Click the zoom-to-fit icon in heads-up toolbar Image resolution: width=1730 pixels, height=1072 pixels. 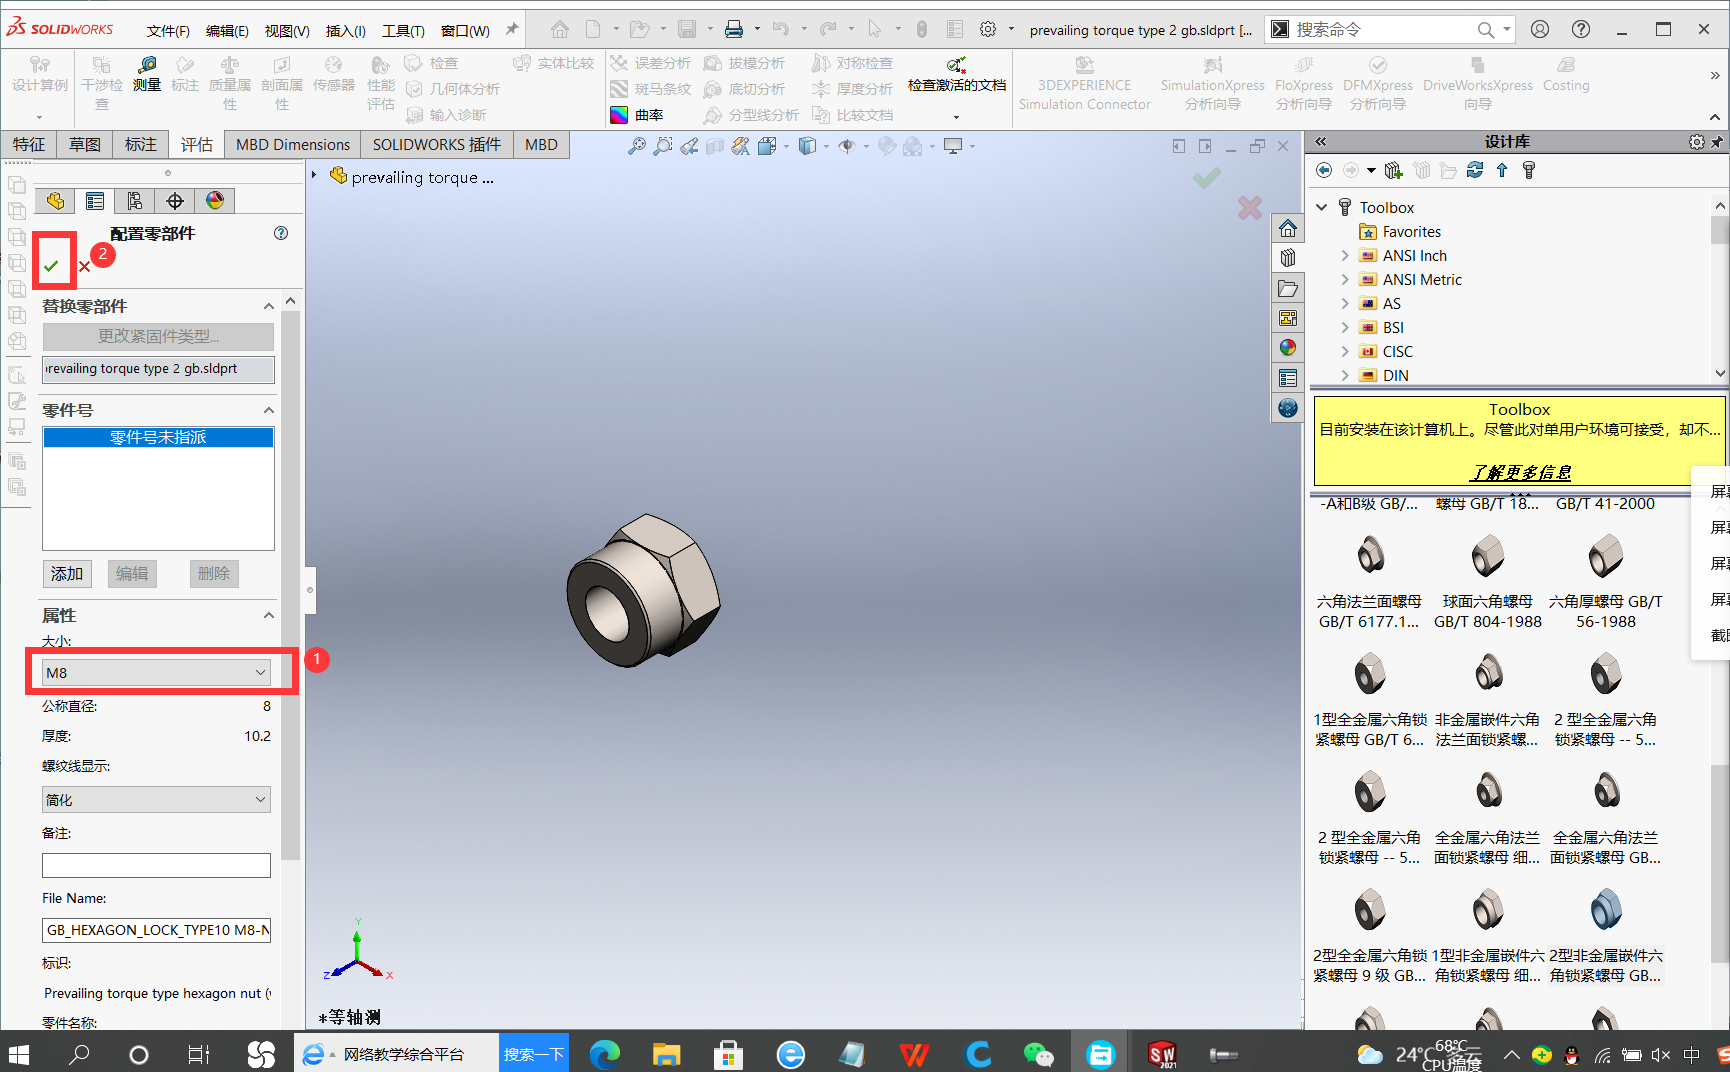[x=637, y=146]
